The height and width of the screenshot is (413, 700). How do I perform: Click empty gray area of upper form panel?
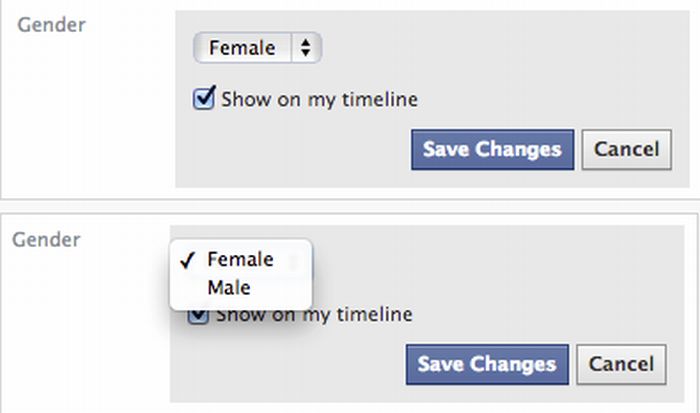(520, 60)
